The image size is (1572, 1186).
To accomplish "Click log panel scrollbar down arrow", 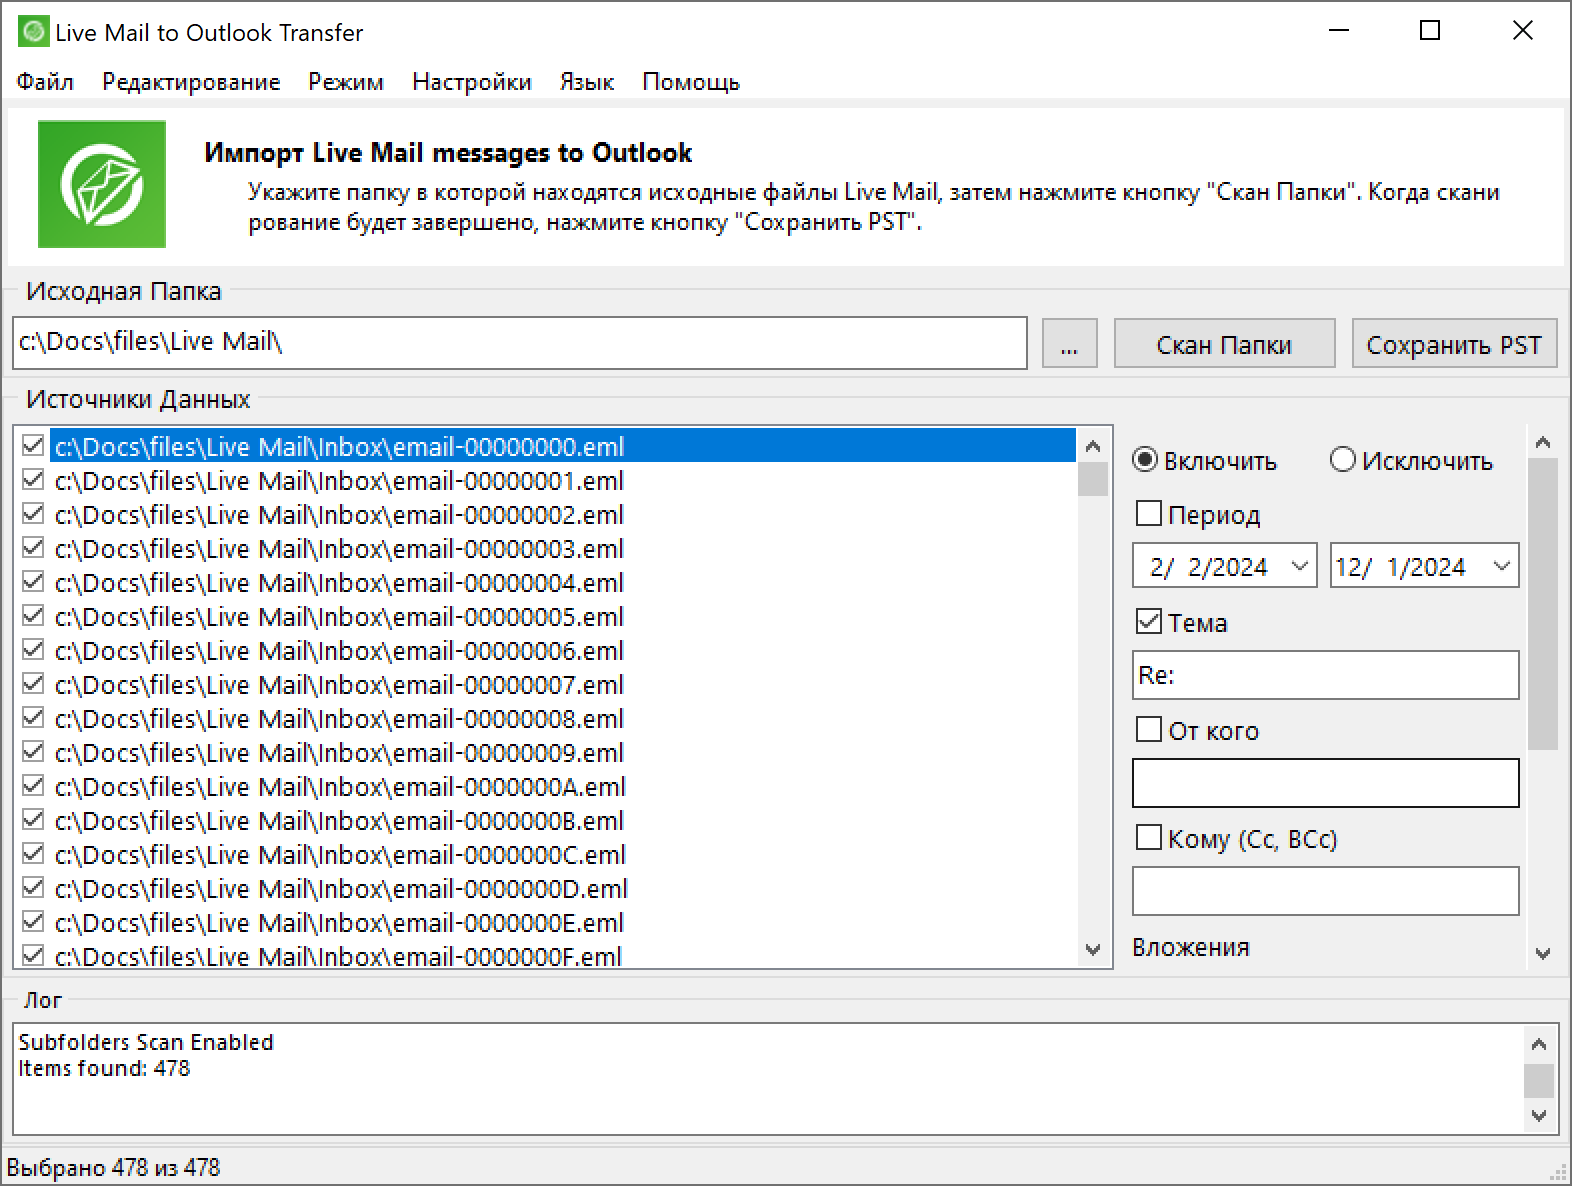I will (1539, 1116).
